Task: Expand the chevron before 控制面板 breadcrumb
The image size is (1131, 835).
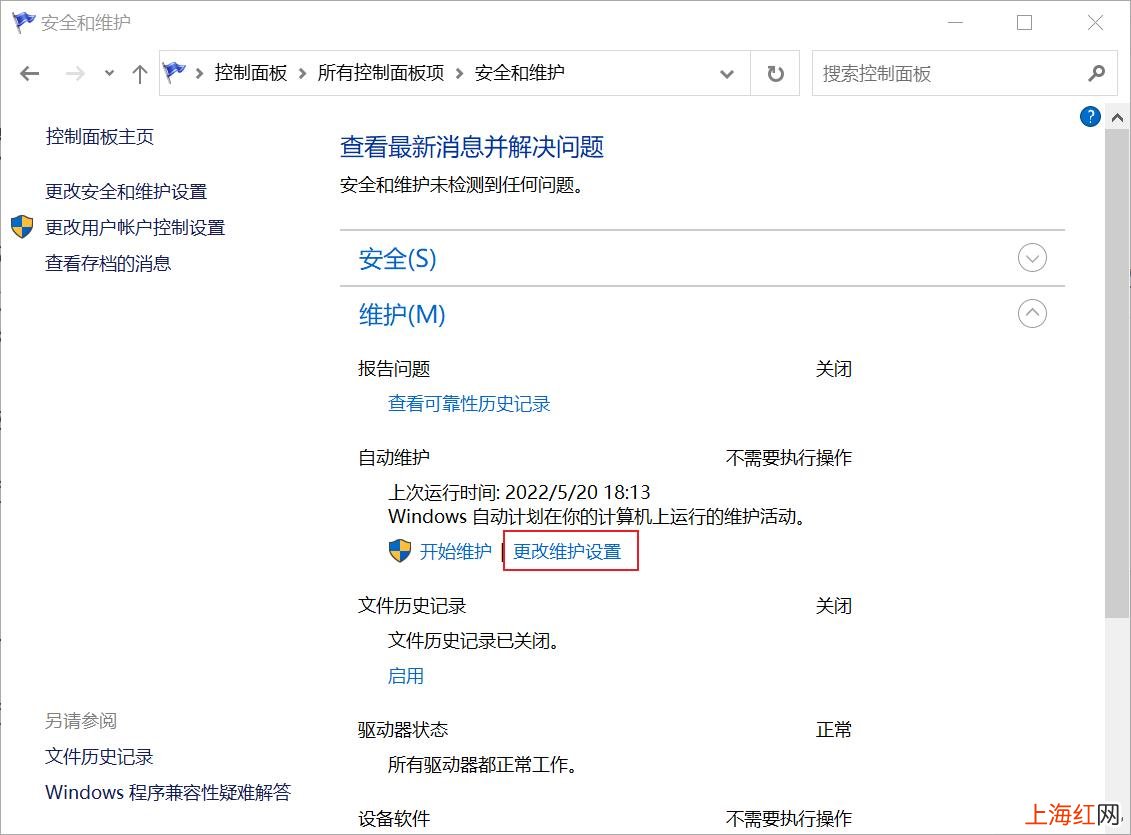Action: click(x=199, y=73)
